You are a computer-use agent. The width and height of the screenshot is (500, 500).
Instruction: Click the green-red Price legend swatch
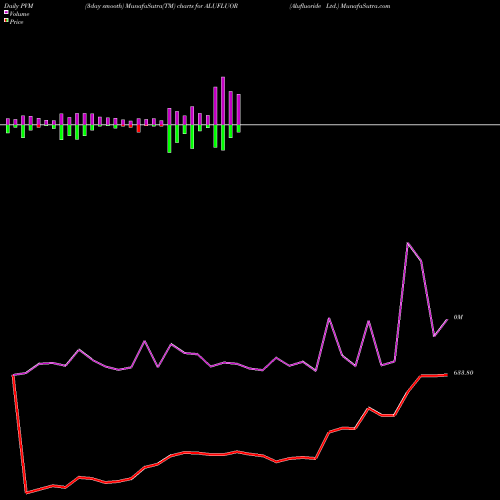pos(6,21)
